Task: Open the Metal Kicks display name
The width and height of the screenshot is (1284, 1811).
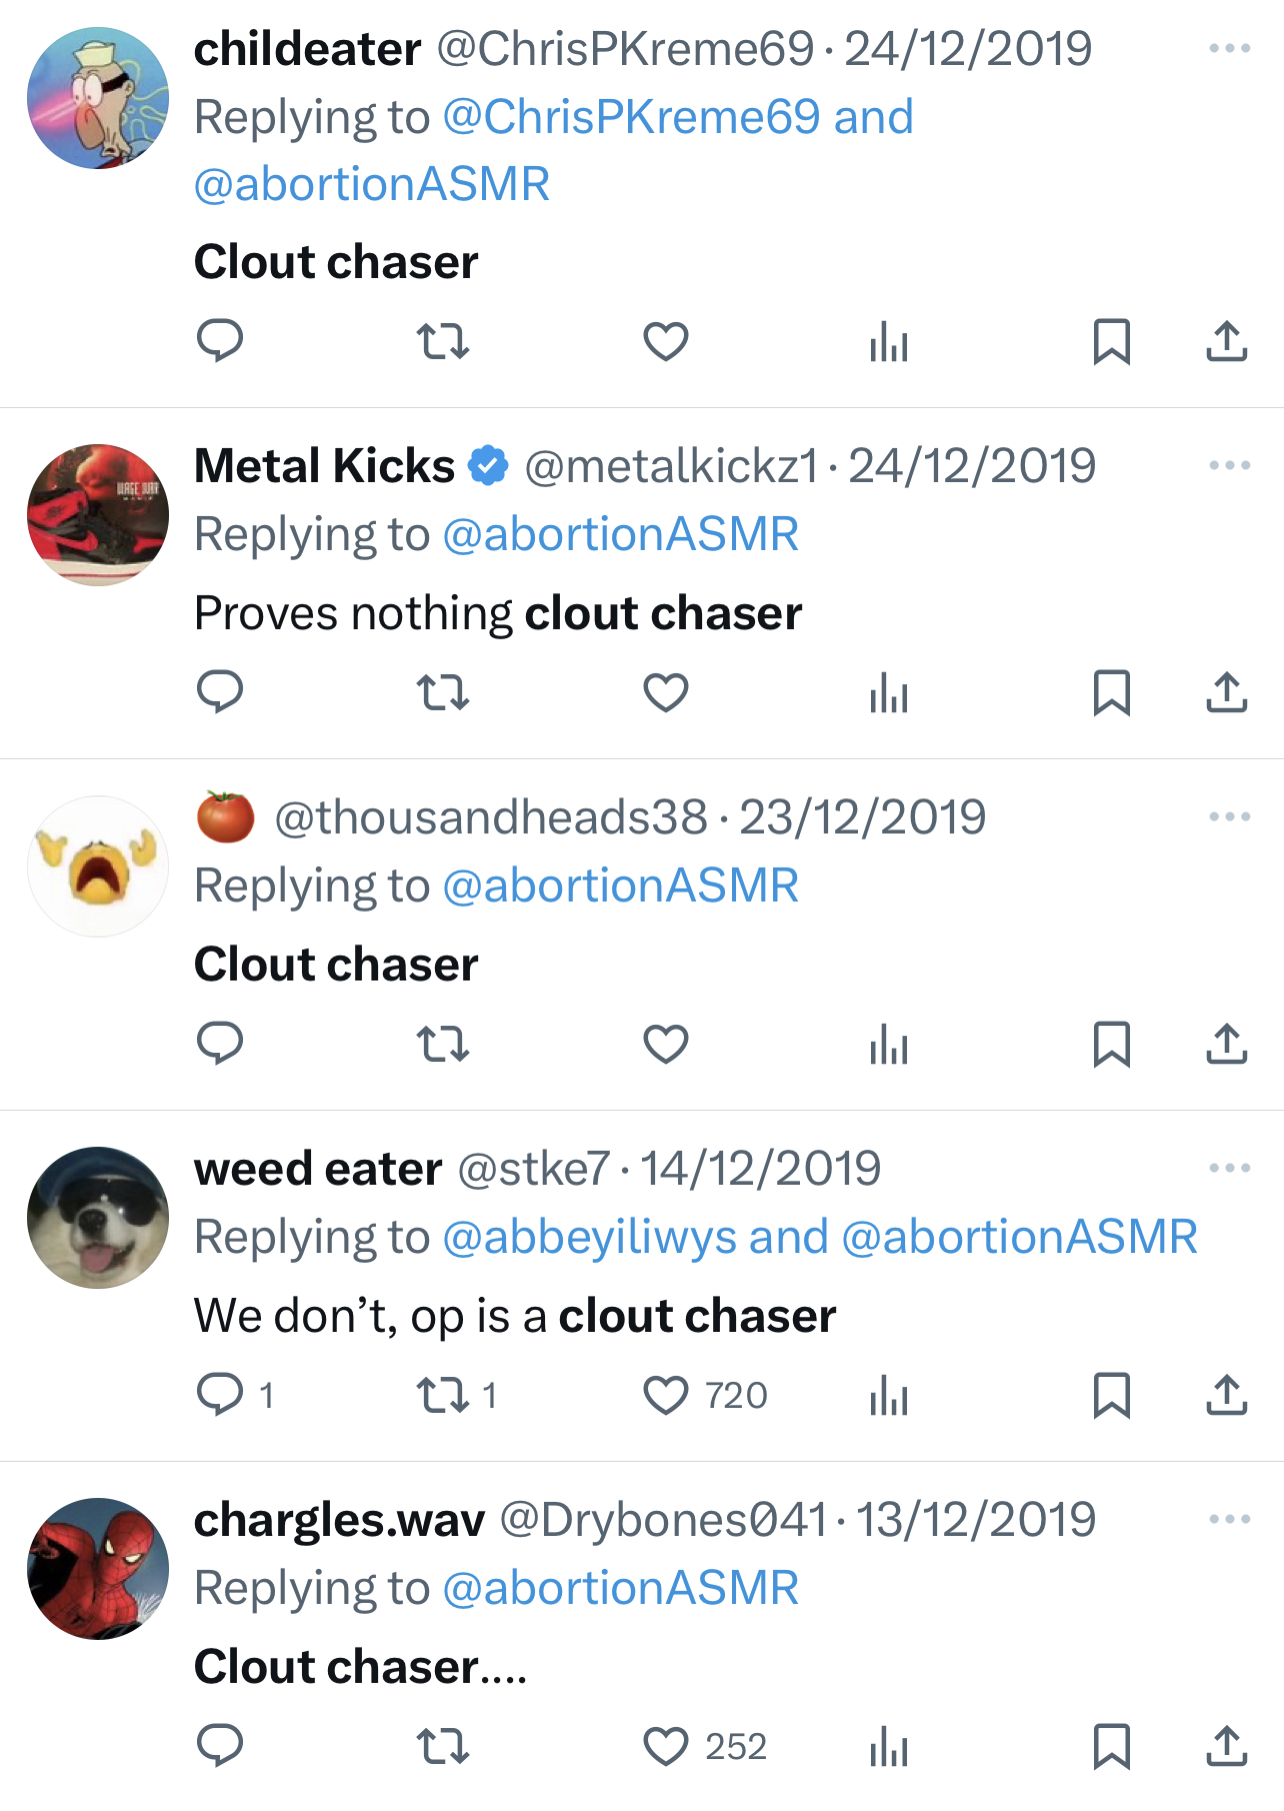Action: [x=324, y=466]
